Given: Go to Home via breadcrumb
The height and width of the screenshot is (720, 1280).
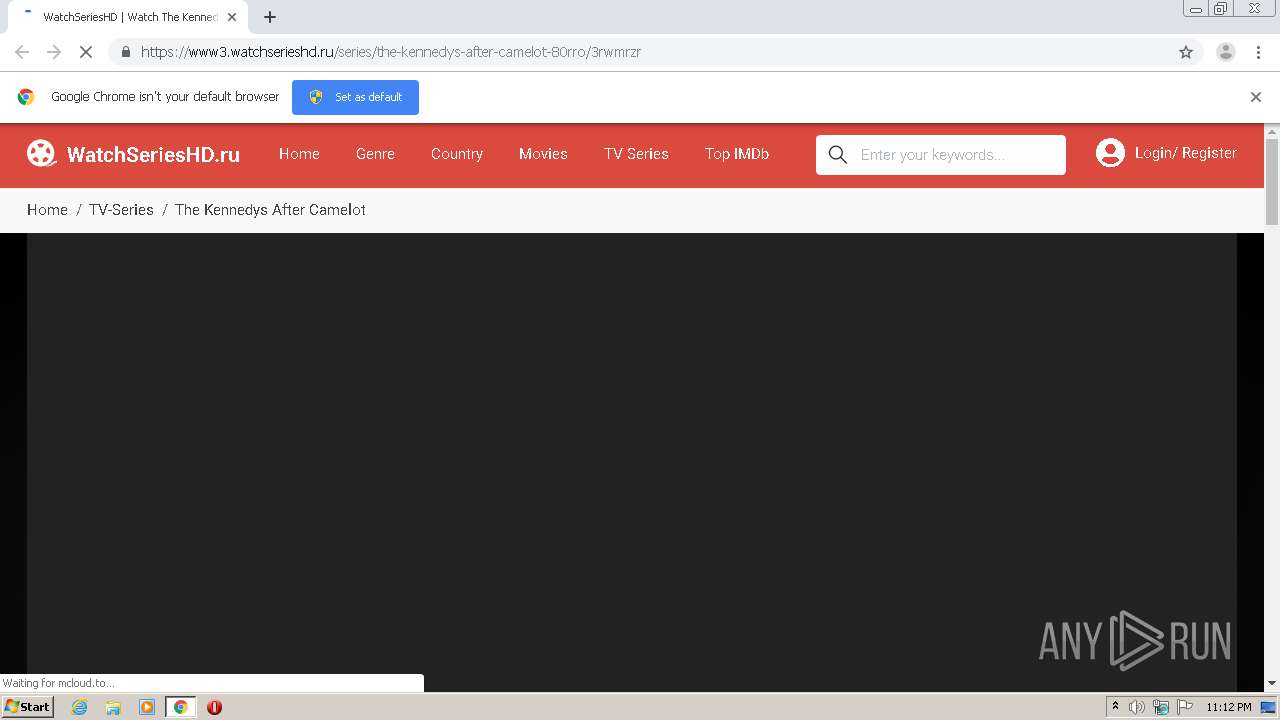Looking at the screenshot, I should (x=47, y=210).
